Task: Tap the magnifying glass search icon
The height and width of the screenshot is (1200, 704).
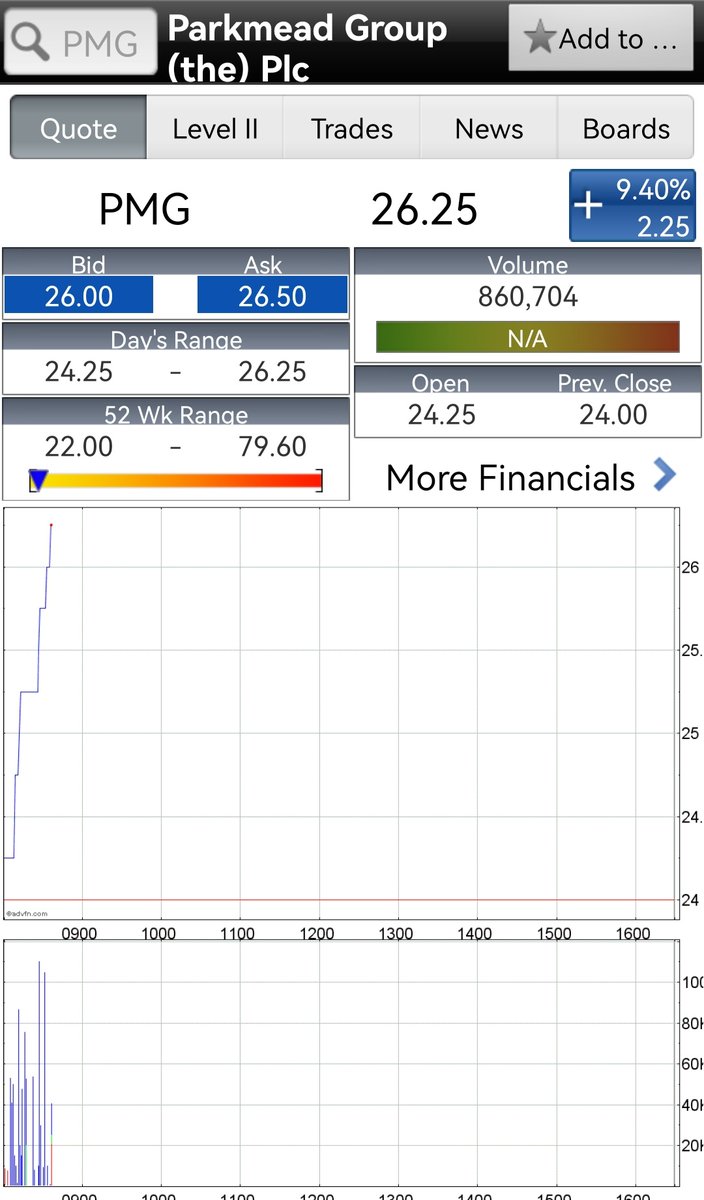Action: 31,43
